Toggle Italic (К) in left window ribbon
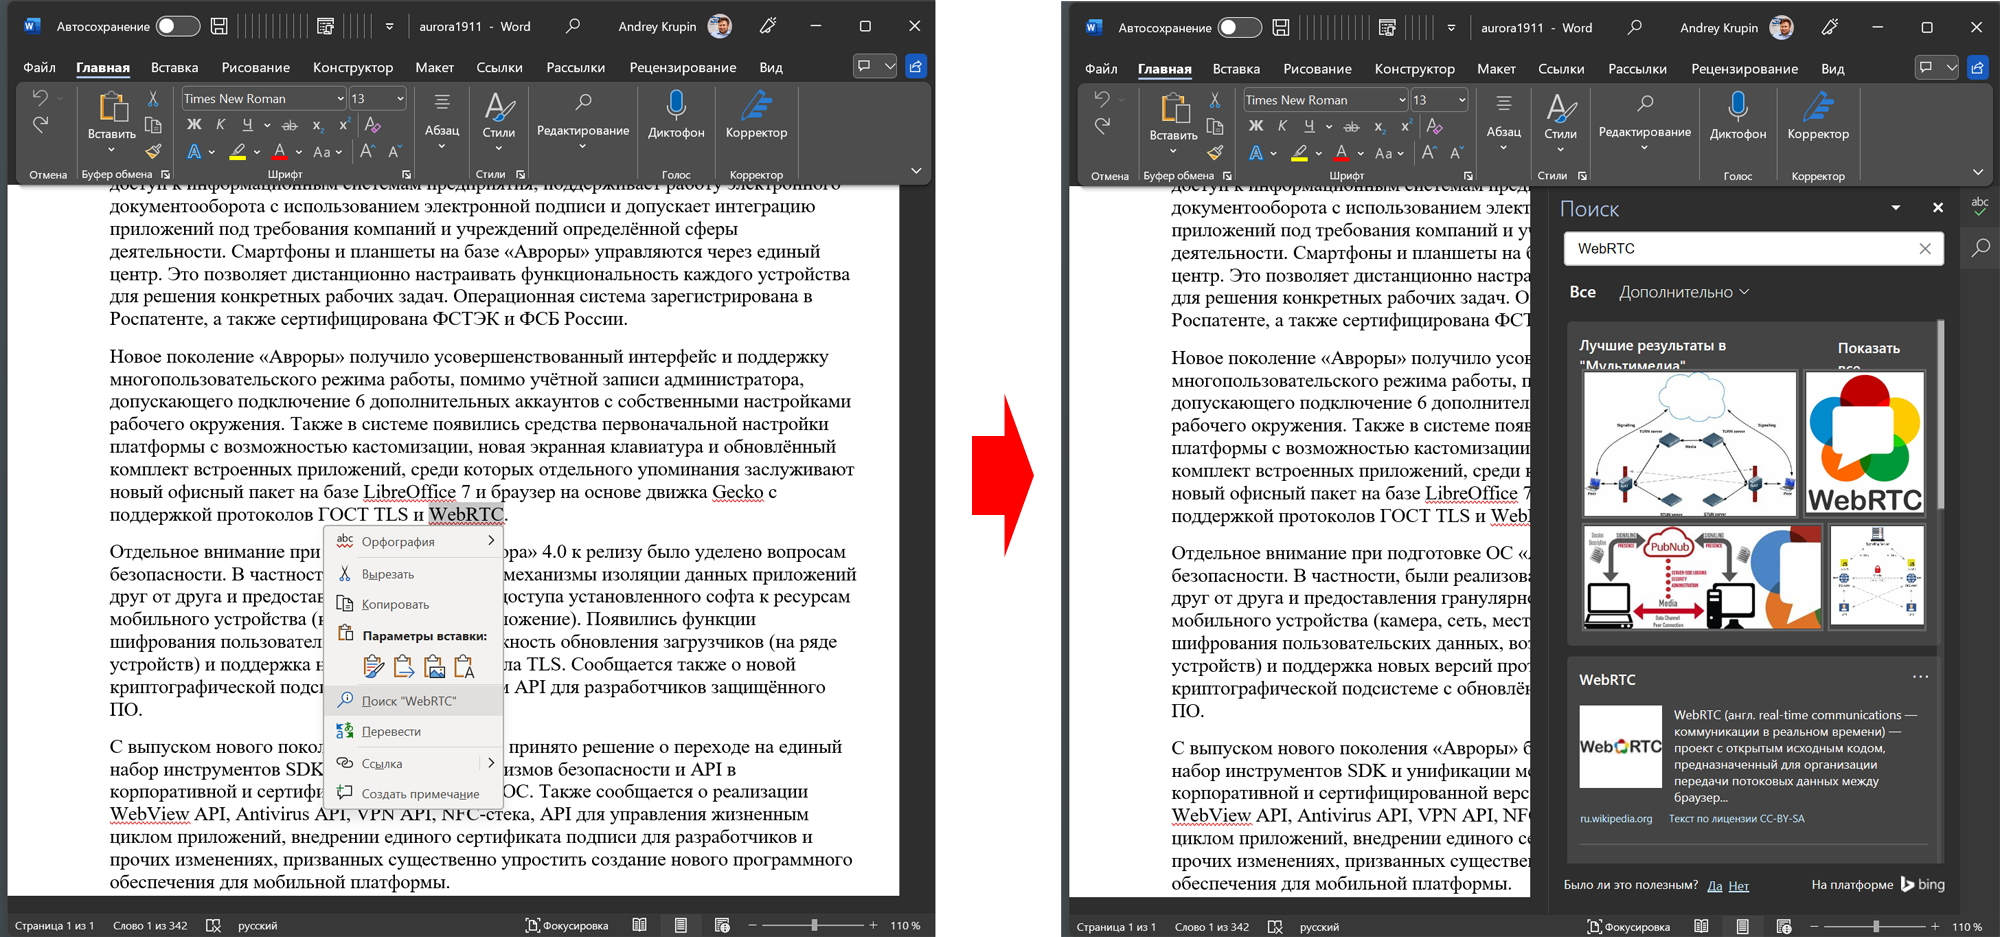 click(x=221, y=125)
